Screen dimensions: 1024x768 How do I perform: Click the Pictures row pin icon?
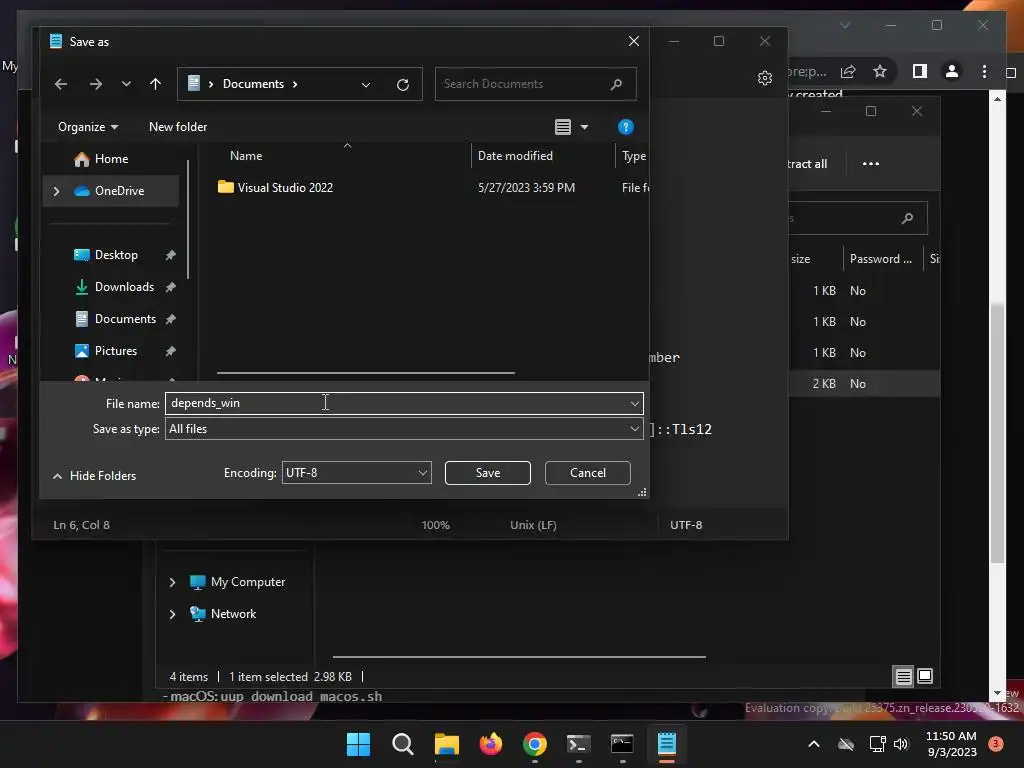coord(170,351)
